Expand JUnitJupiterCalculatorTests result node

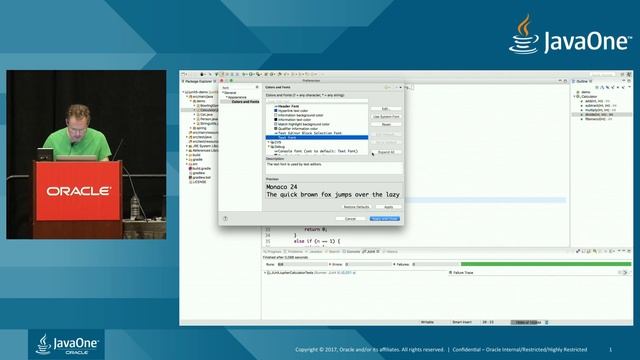265,273
